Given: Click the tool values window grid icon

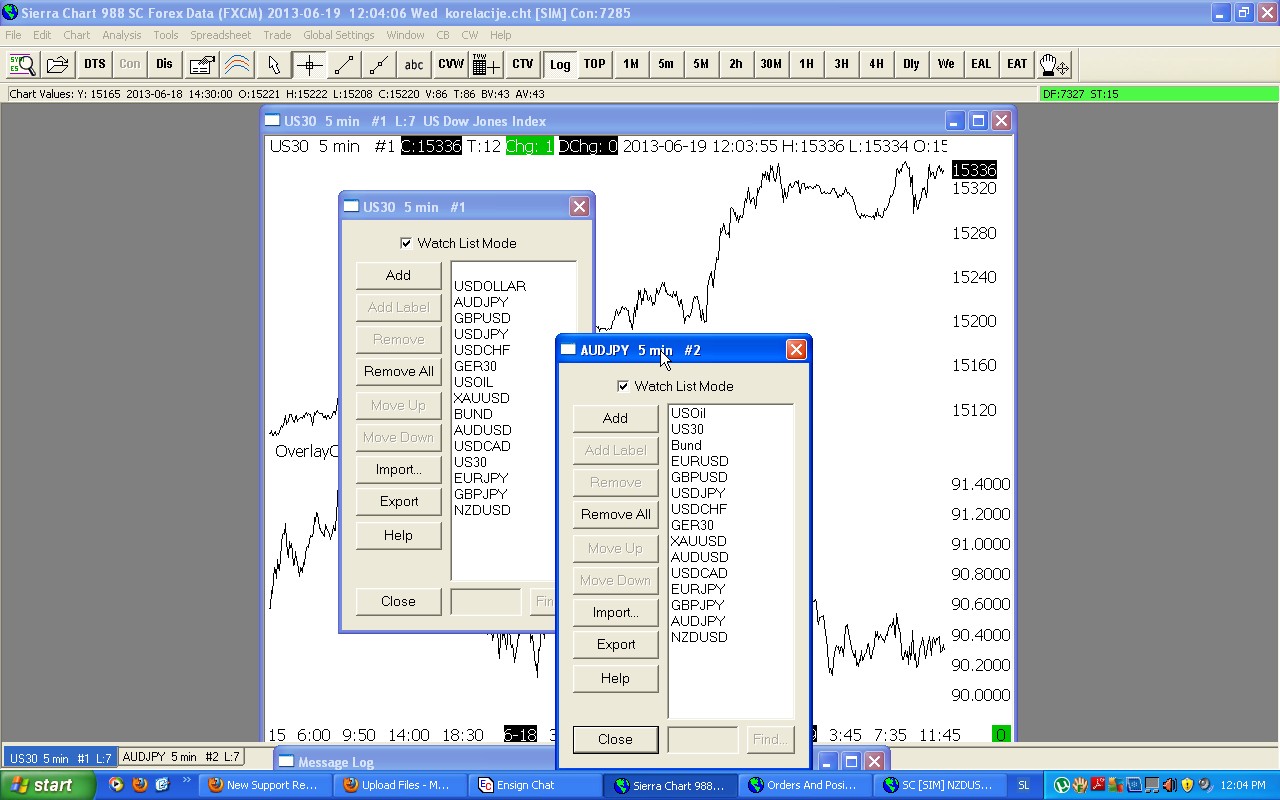Looking at the screenshot, I should [486, 65].
